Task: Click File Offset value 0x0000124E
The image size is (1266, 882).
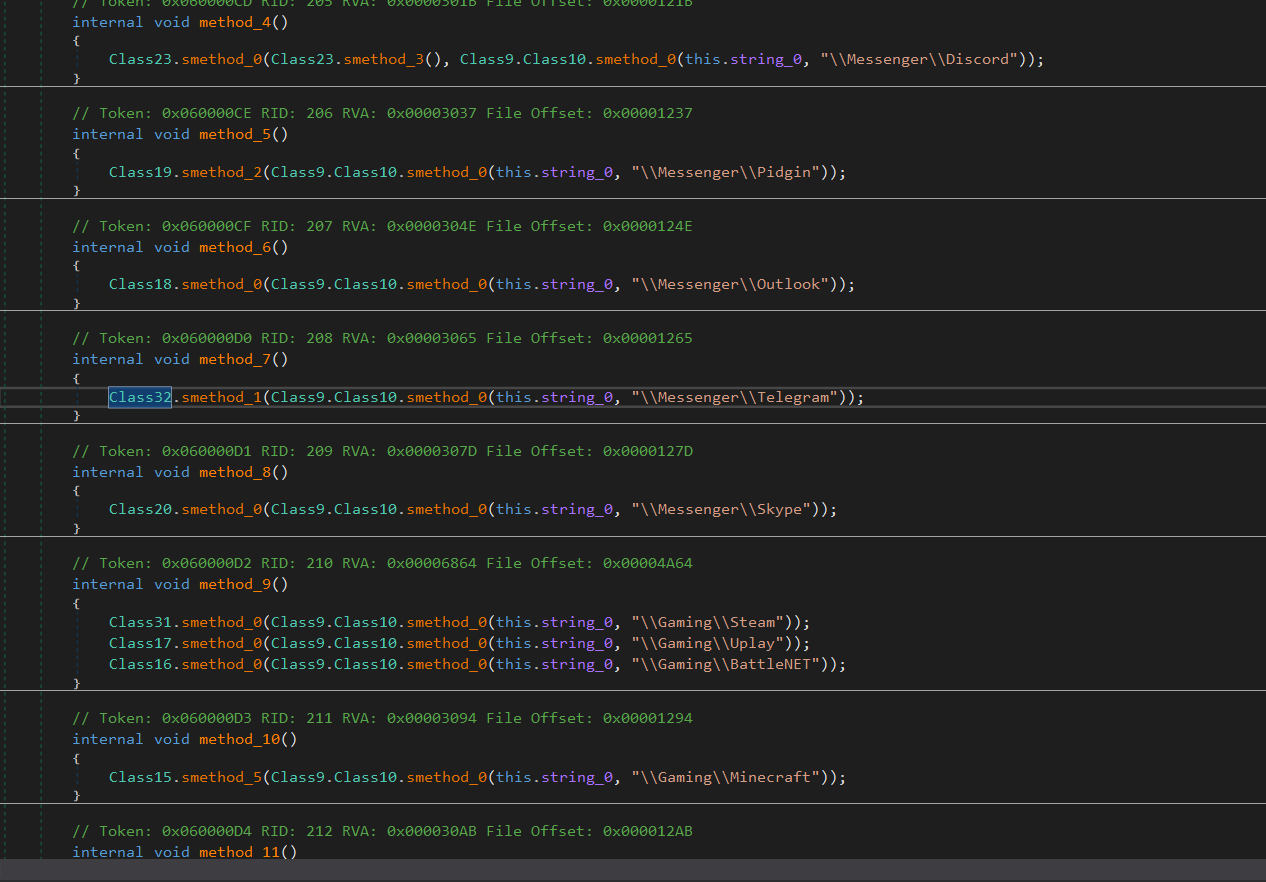Action: [x=647, y=226]
